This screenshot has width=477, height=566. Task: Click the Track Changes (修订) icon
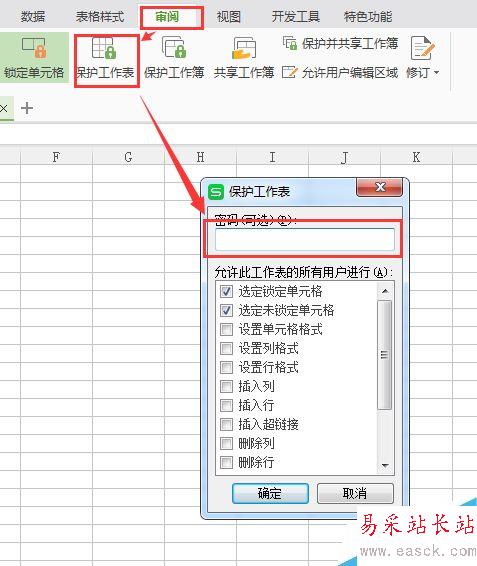click(x=422, y=48)
